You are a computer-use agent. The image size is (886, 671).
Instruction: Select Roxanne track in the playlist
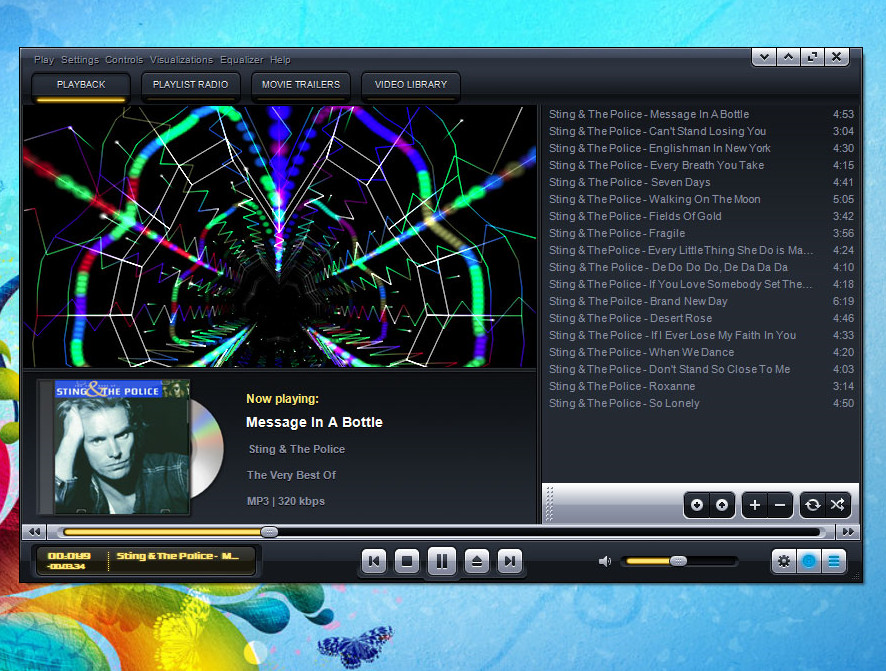(701, 386)
